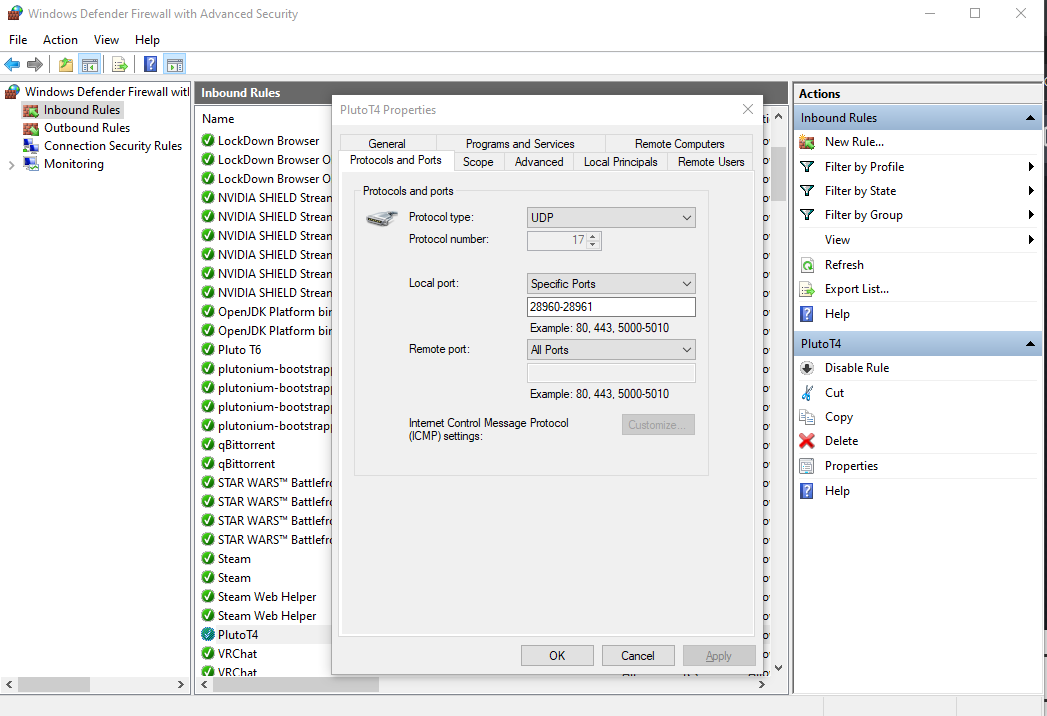Toggle Show/Hide Action Pane toolbar icon
The image size is (1047, 716).
(175, 65)
